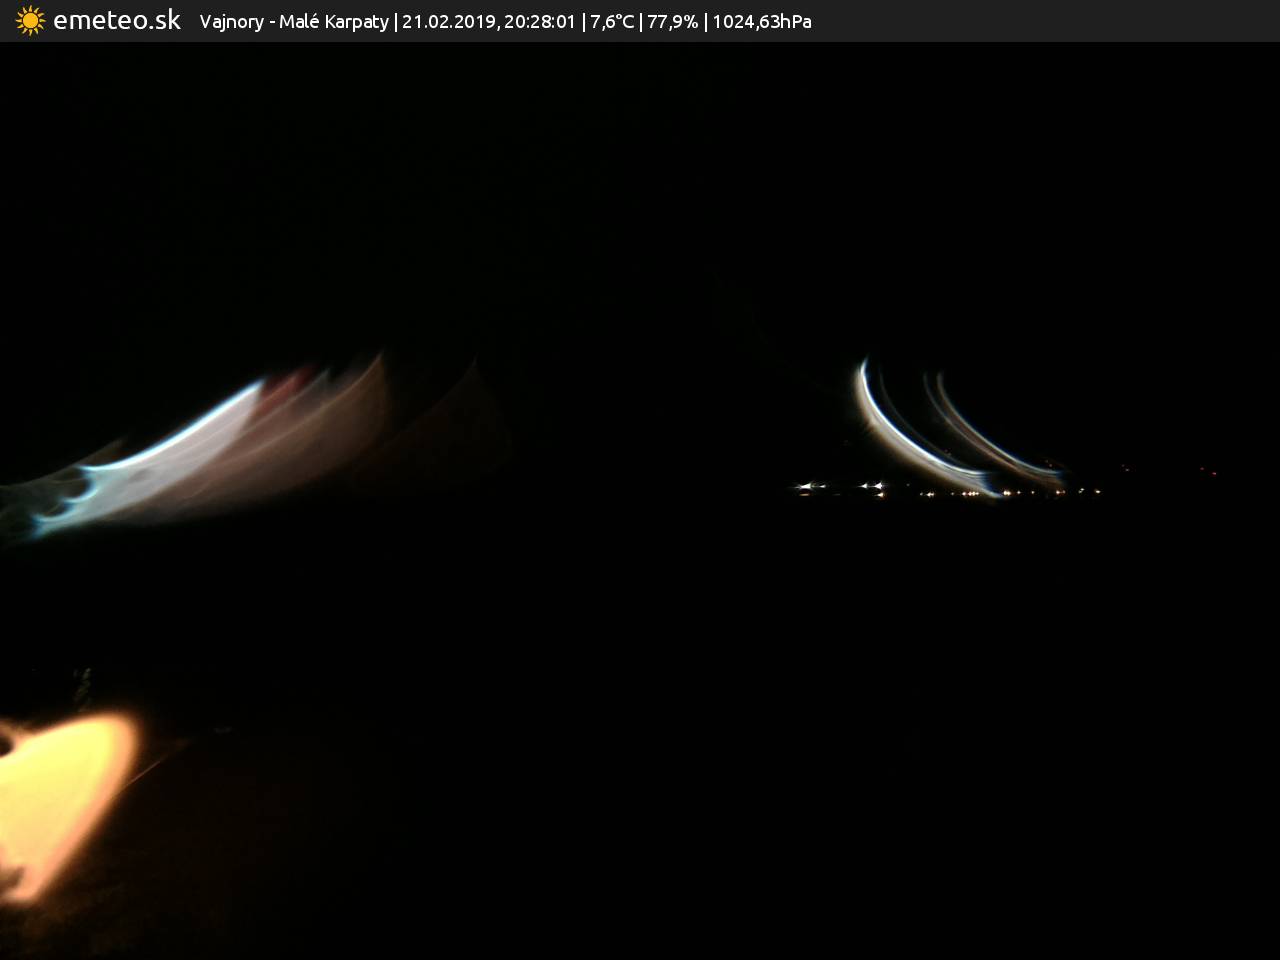Viewport: 1280px width, 960px height.
Task: Click the row of distant town lights
Action: pos(950,490)
